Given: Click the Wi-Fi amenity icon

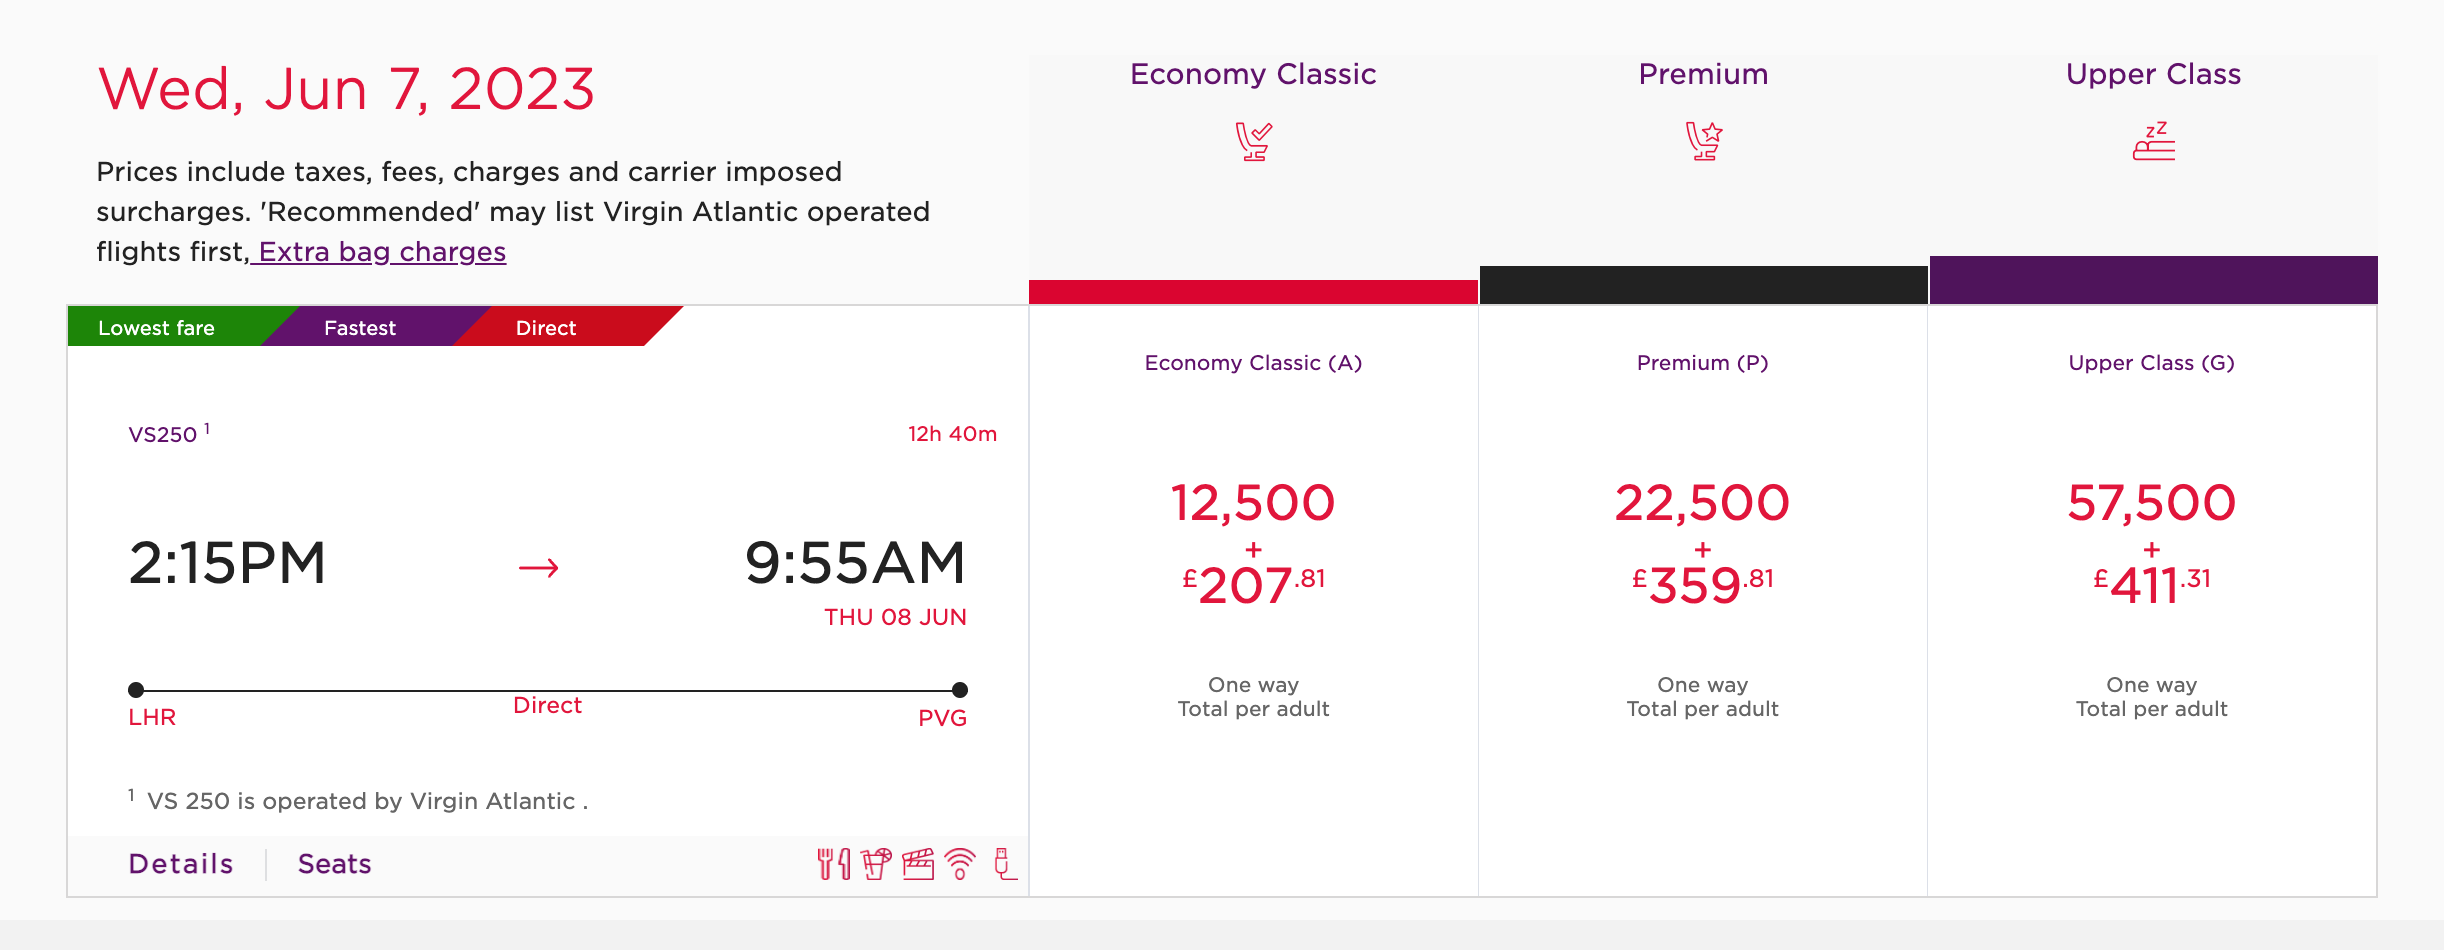Looking at the screenshot, I should [x=960, y=863].
